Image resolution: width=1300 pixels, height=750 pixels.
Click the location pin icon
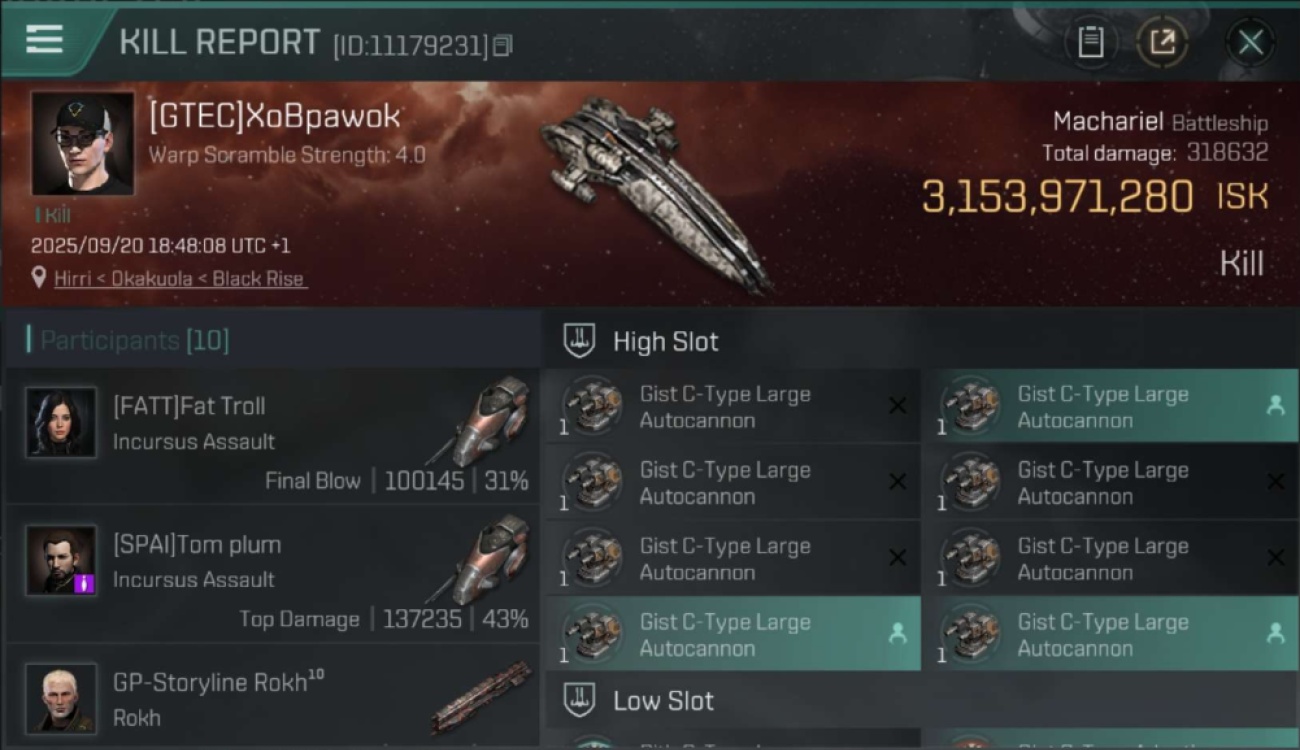(x=39, y=279)
